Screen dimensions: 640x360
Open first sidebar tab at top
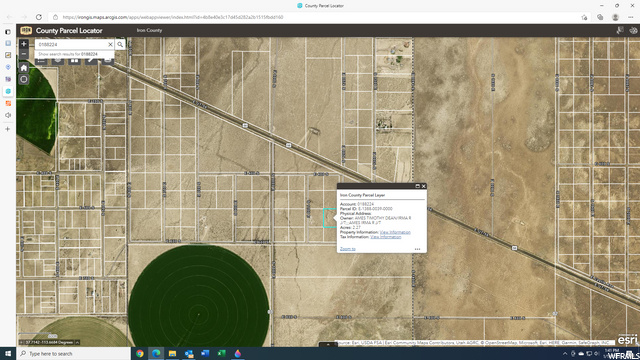pyautogui.click(x=8, y=31)
